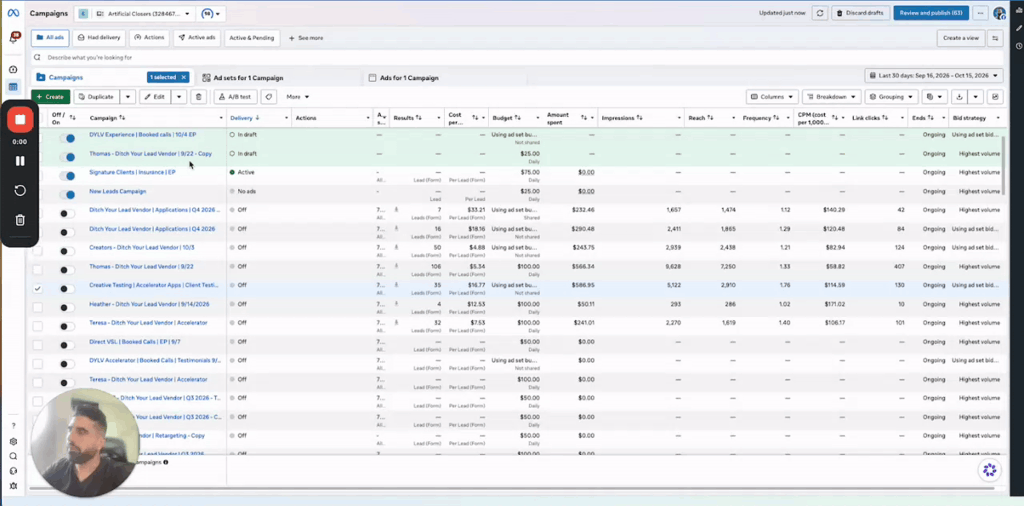The image size is (1024, 506).
Task: Open the Breakdown dropdown
Action: pos(831,97)
